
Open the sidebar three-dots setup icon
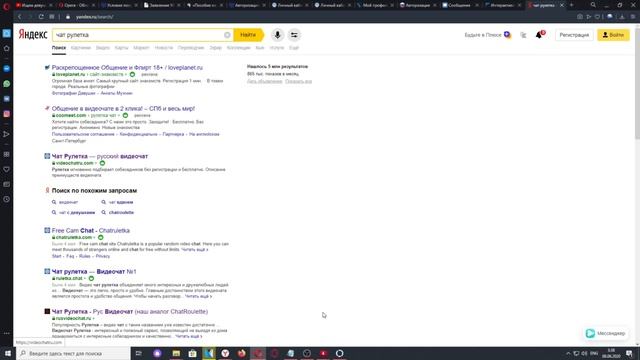(7, 333)
